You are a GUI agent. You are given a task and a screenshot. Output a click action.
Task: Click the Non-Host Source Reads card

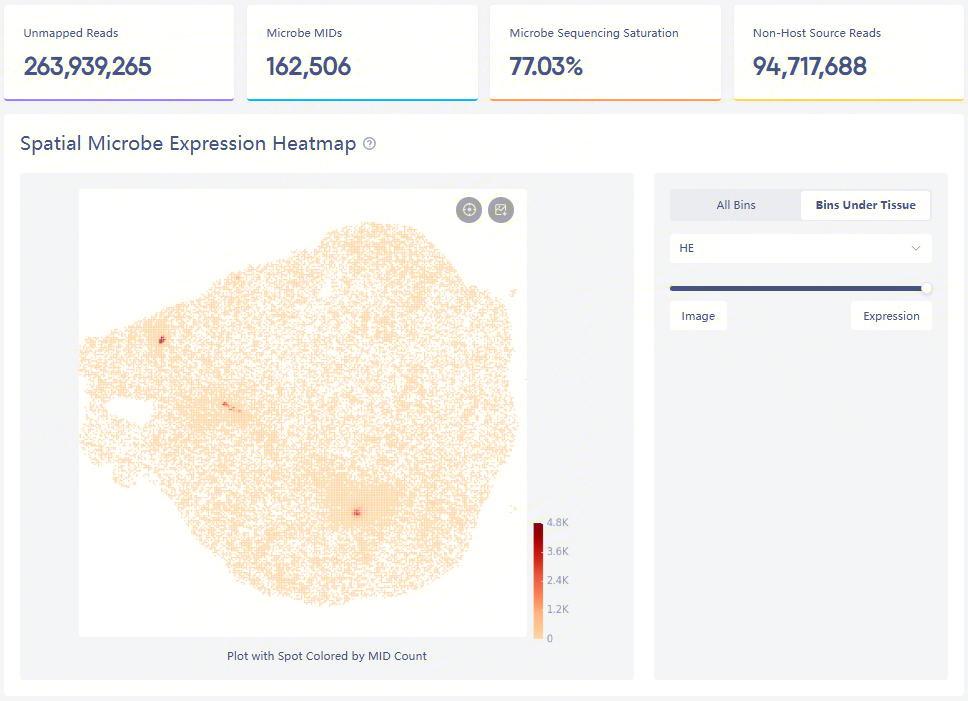click(x=848, y=53)
